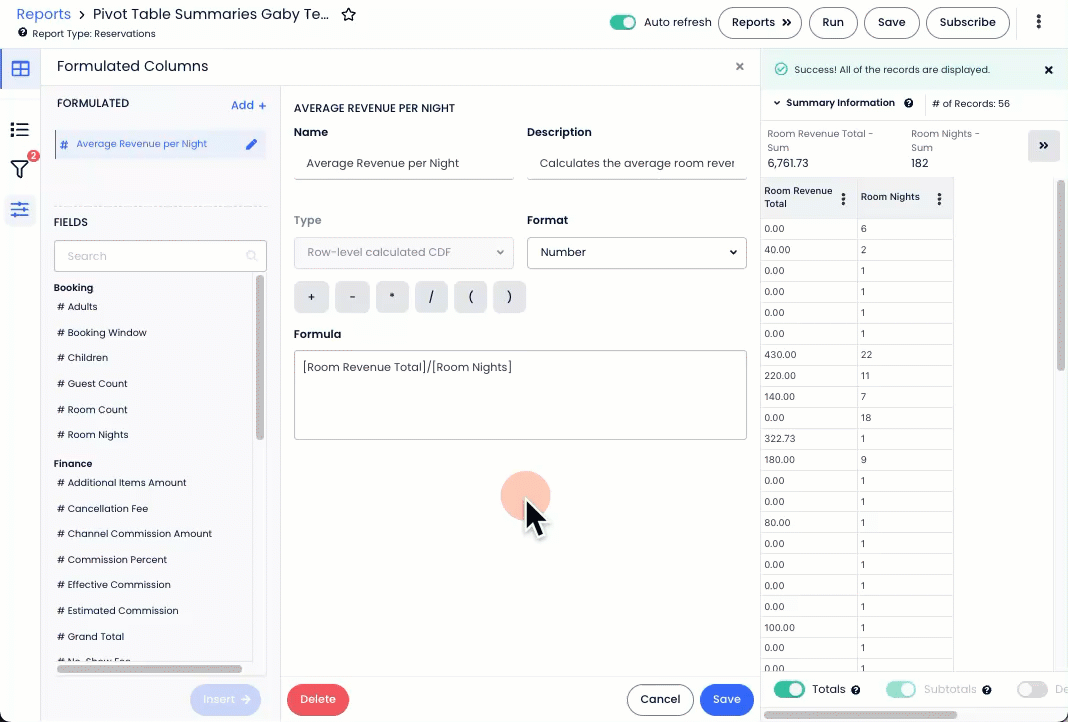
Task: Open the Type Row-level calculated CDF dropdown
Action: point(404,252)
